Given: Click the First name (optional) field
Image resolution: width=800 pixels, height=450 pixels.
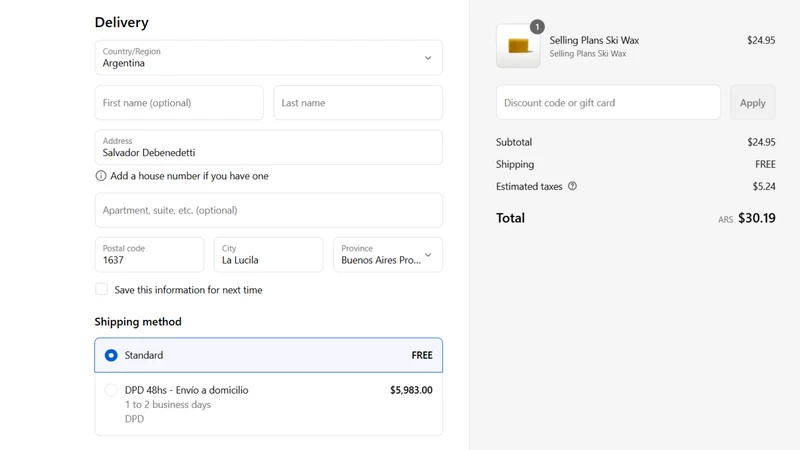Looking at the screenshot, I should coord(179,103).
